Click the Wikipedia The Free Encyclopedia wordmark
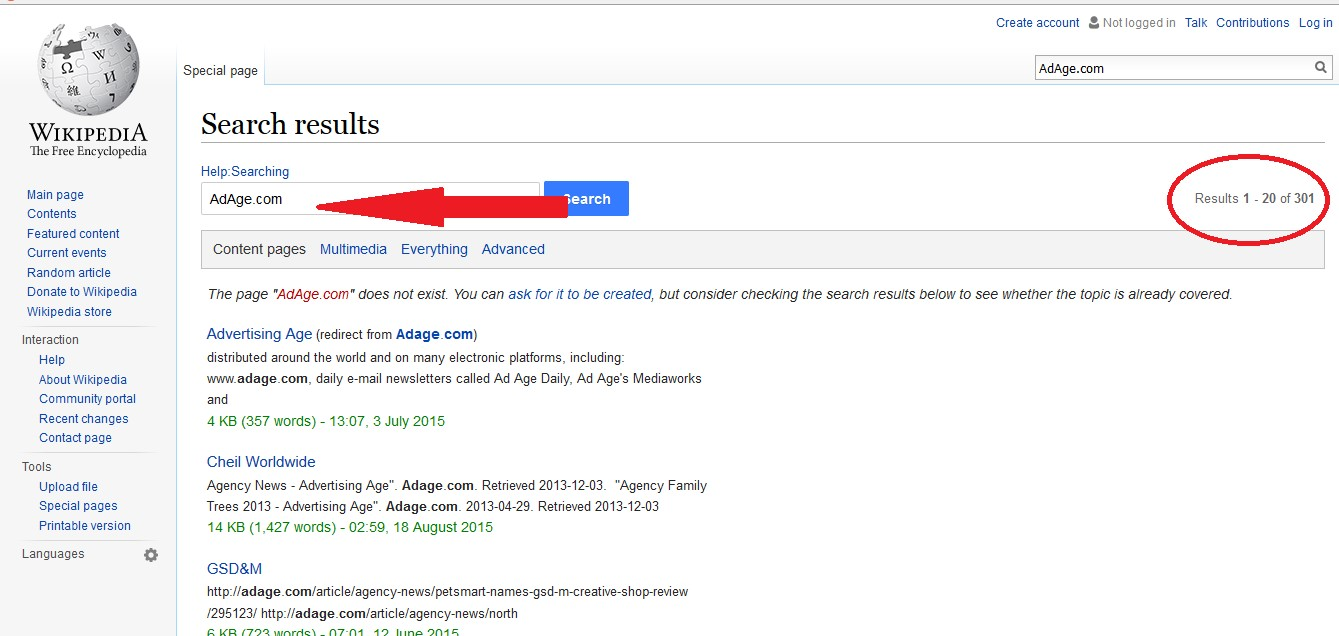 pos(88,140)
